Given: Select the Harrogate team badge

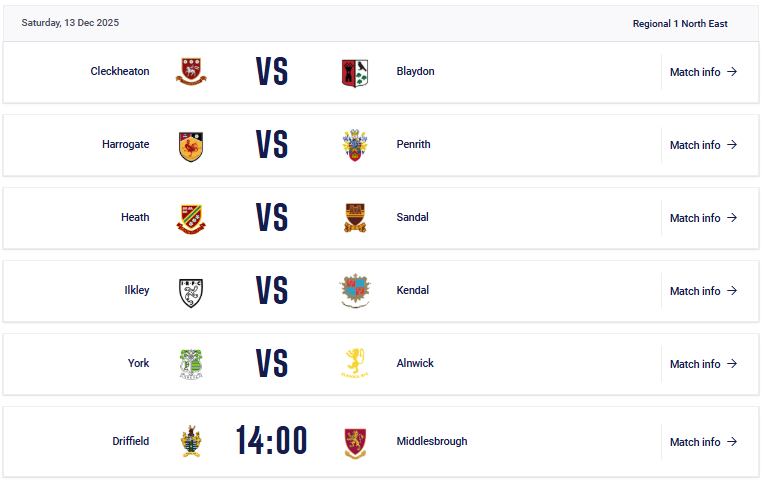Looking at the screenshot, I should coord(191,145).
